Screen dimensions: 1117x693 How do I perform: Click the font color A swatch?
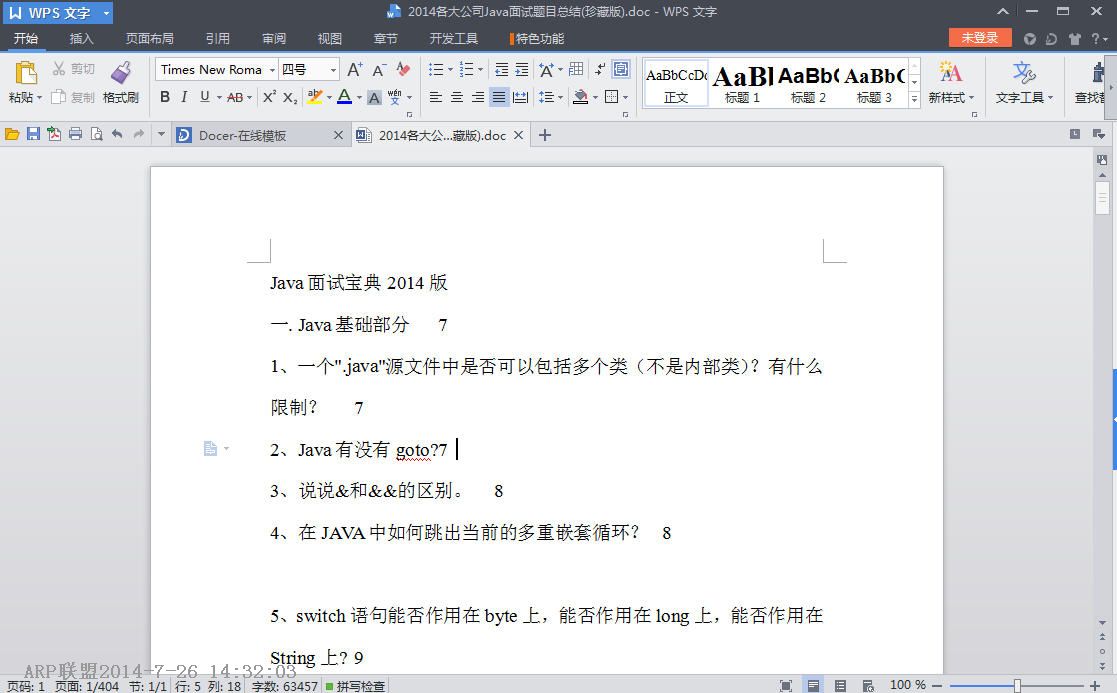click(344, 97)
